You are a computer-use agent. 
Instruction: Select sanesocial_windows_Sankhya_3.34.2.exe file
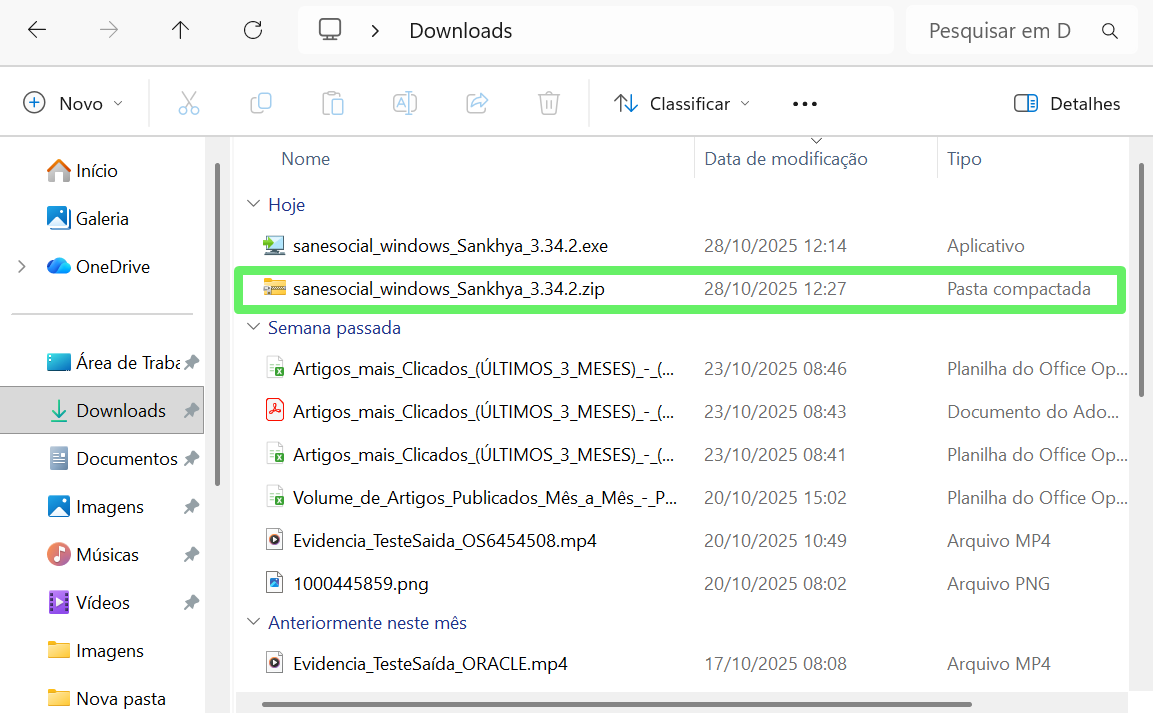coord(450,246)
